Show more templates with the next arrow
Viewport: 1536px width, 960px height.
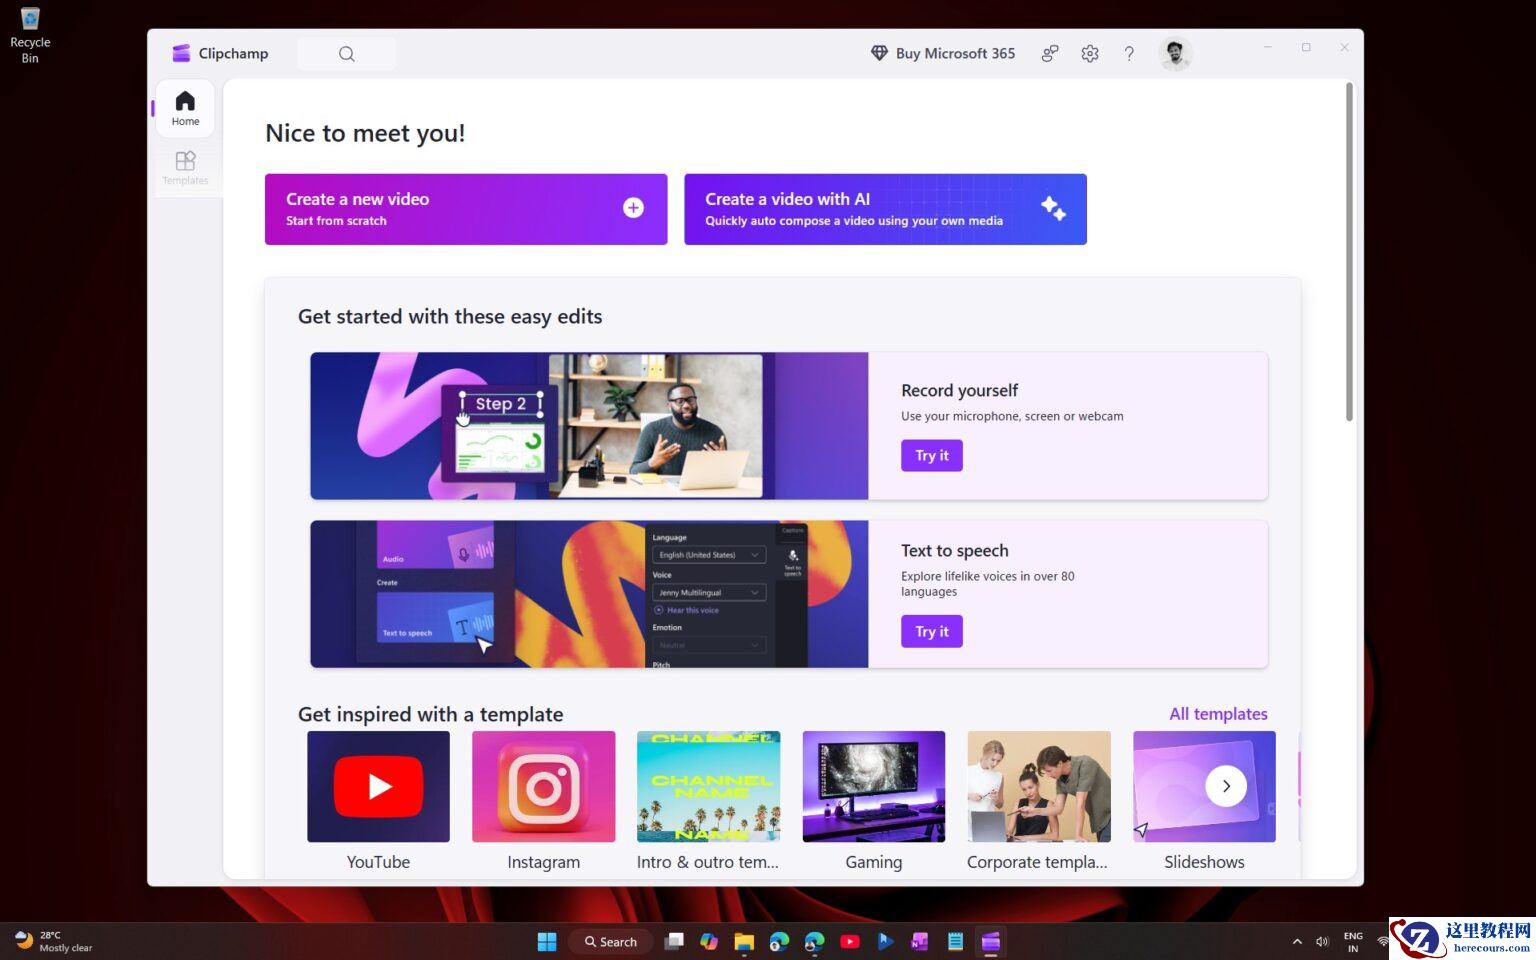(1226, 786)
